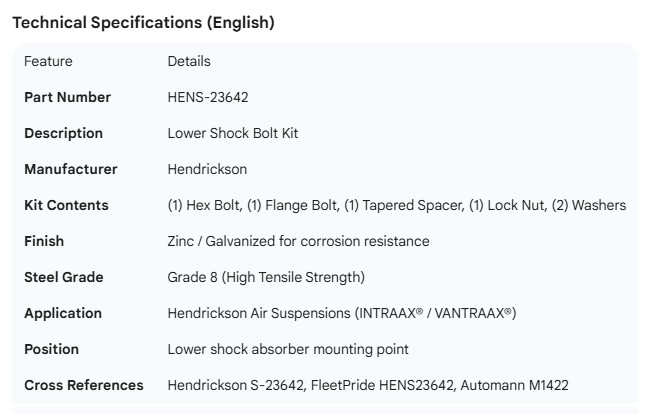Click the Zinc / Galvanized finish text
The image size is (647, 414).
click(x=298, y=241)
